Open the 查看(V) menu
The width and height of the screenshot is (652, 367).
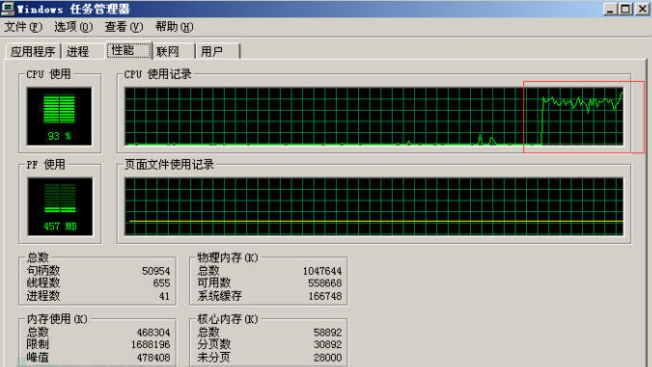coord(123,27)
